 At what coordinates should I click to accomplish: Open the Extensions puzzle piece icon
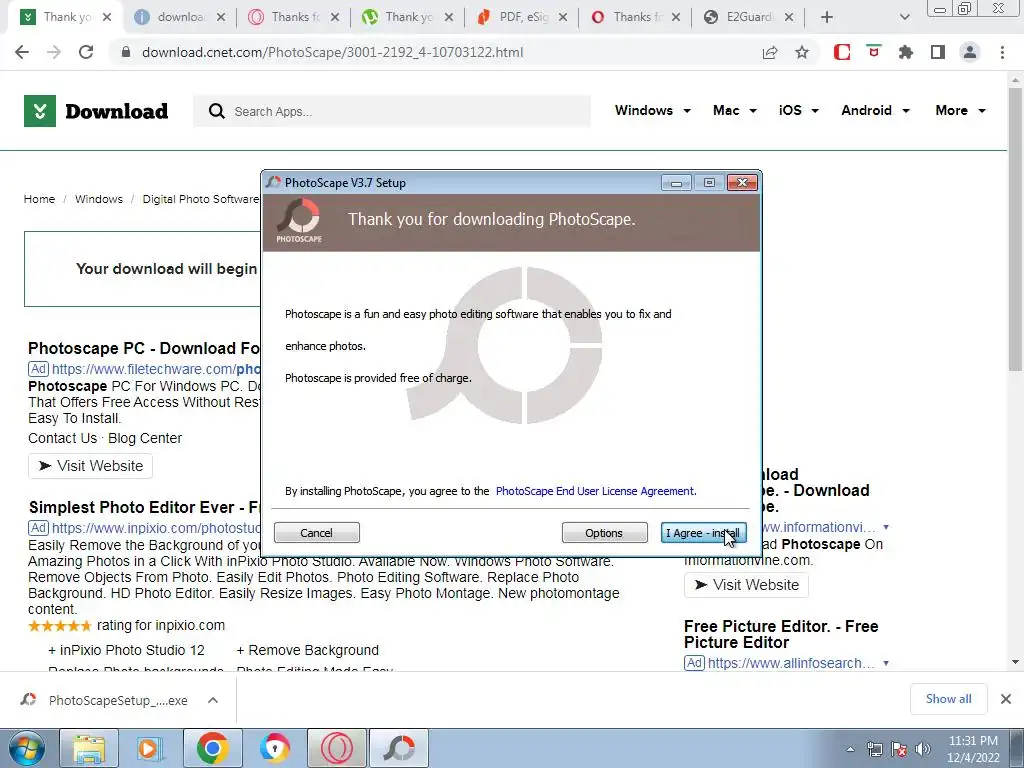906,52
